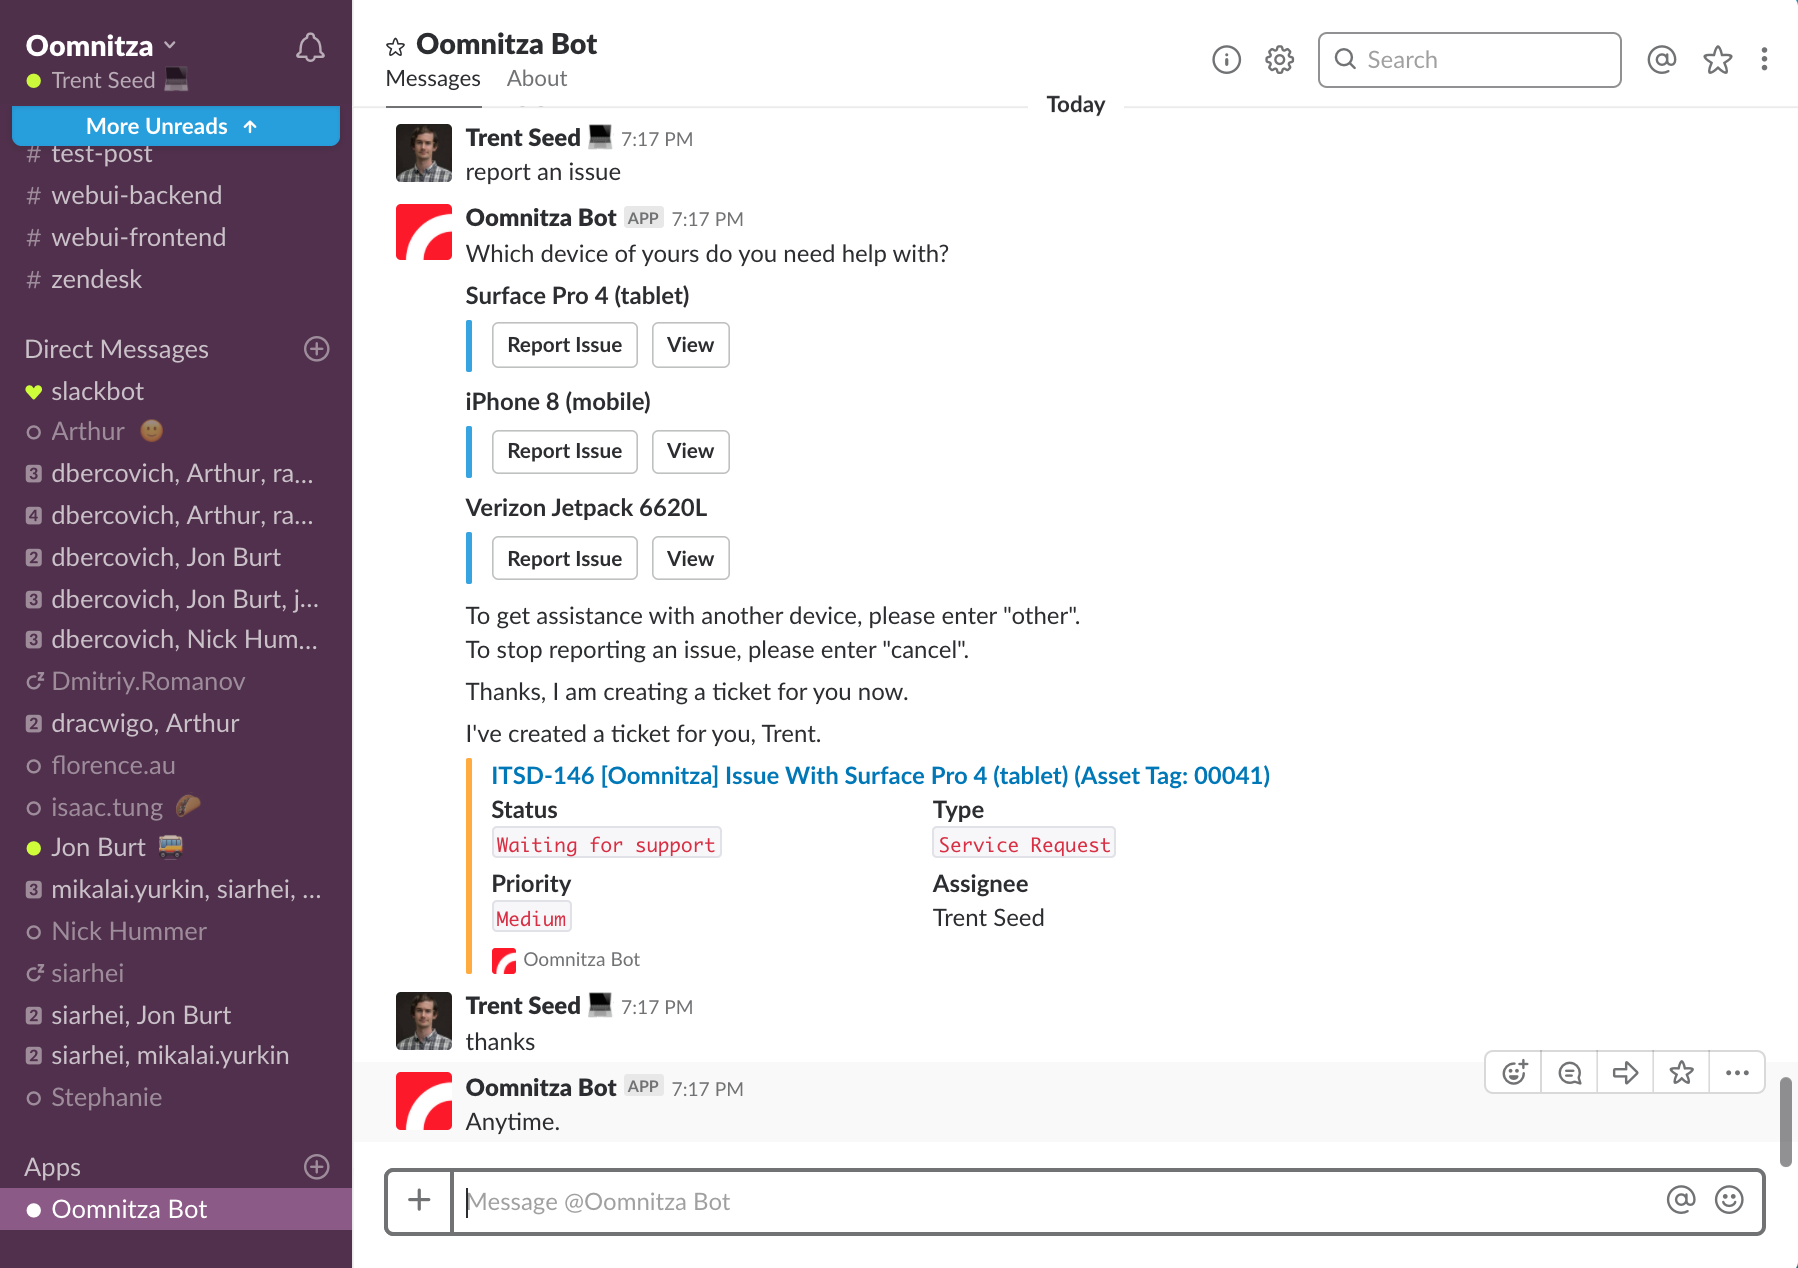The image size is (1798, 1268).
Task: Open Oomnitza Bot name on Anytime message
Action: tap(541, 1088)
